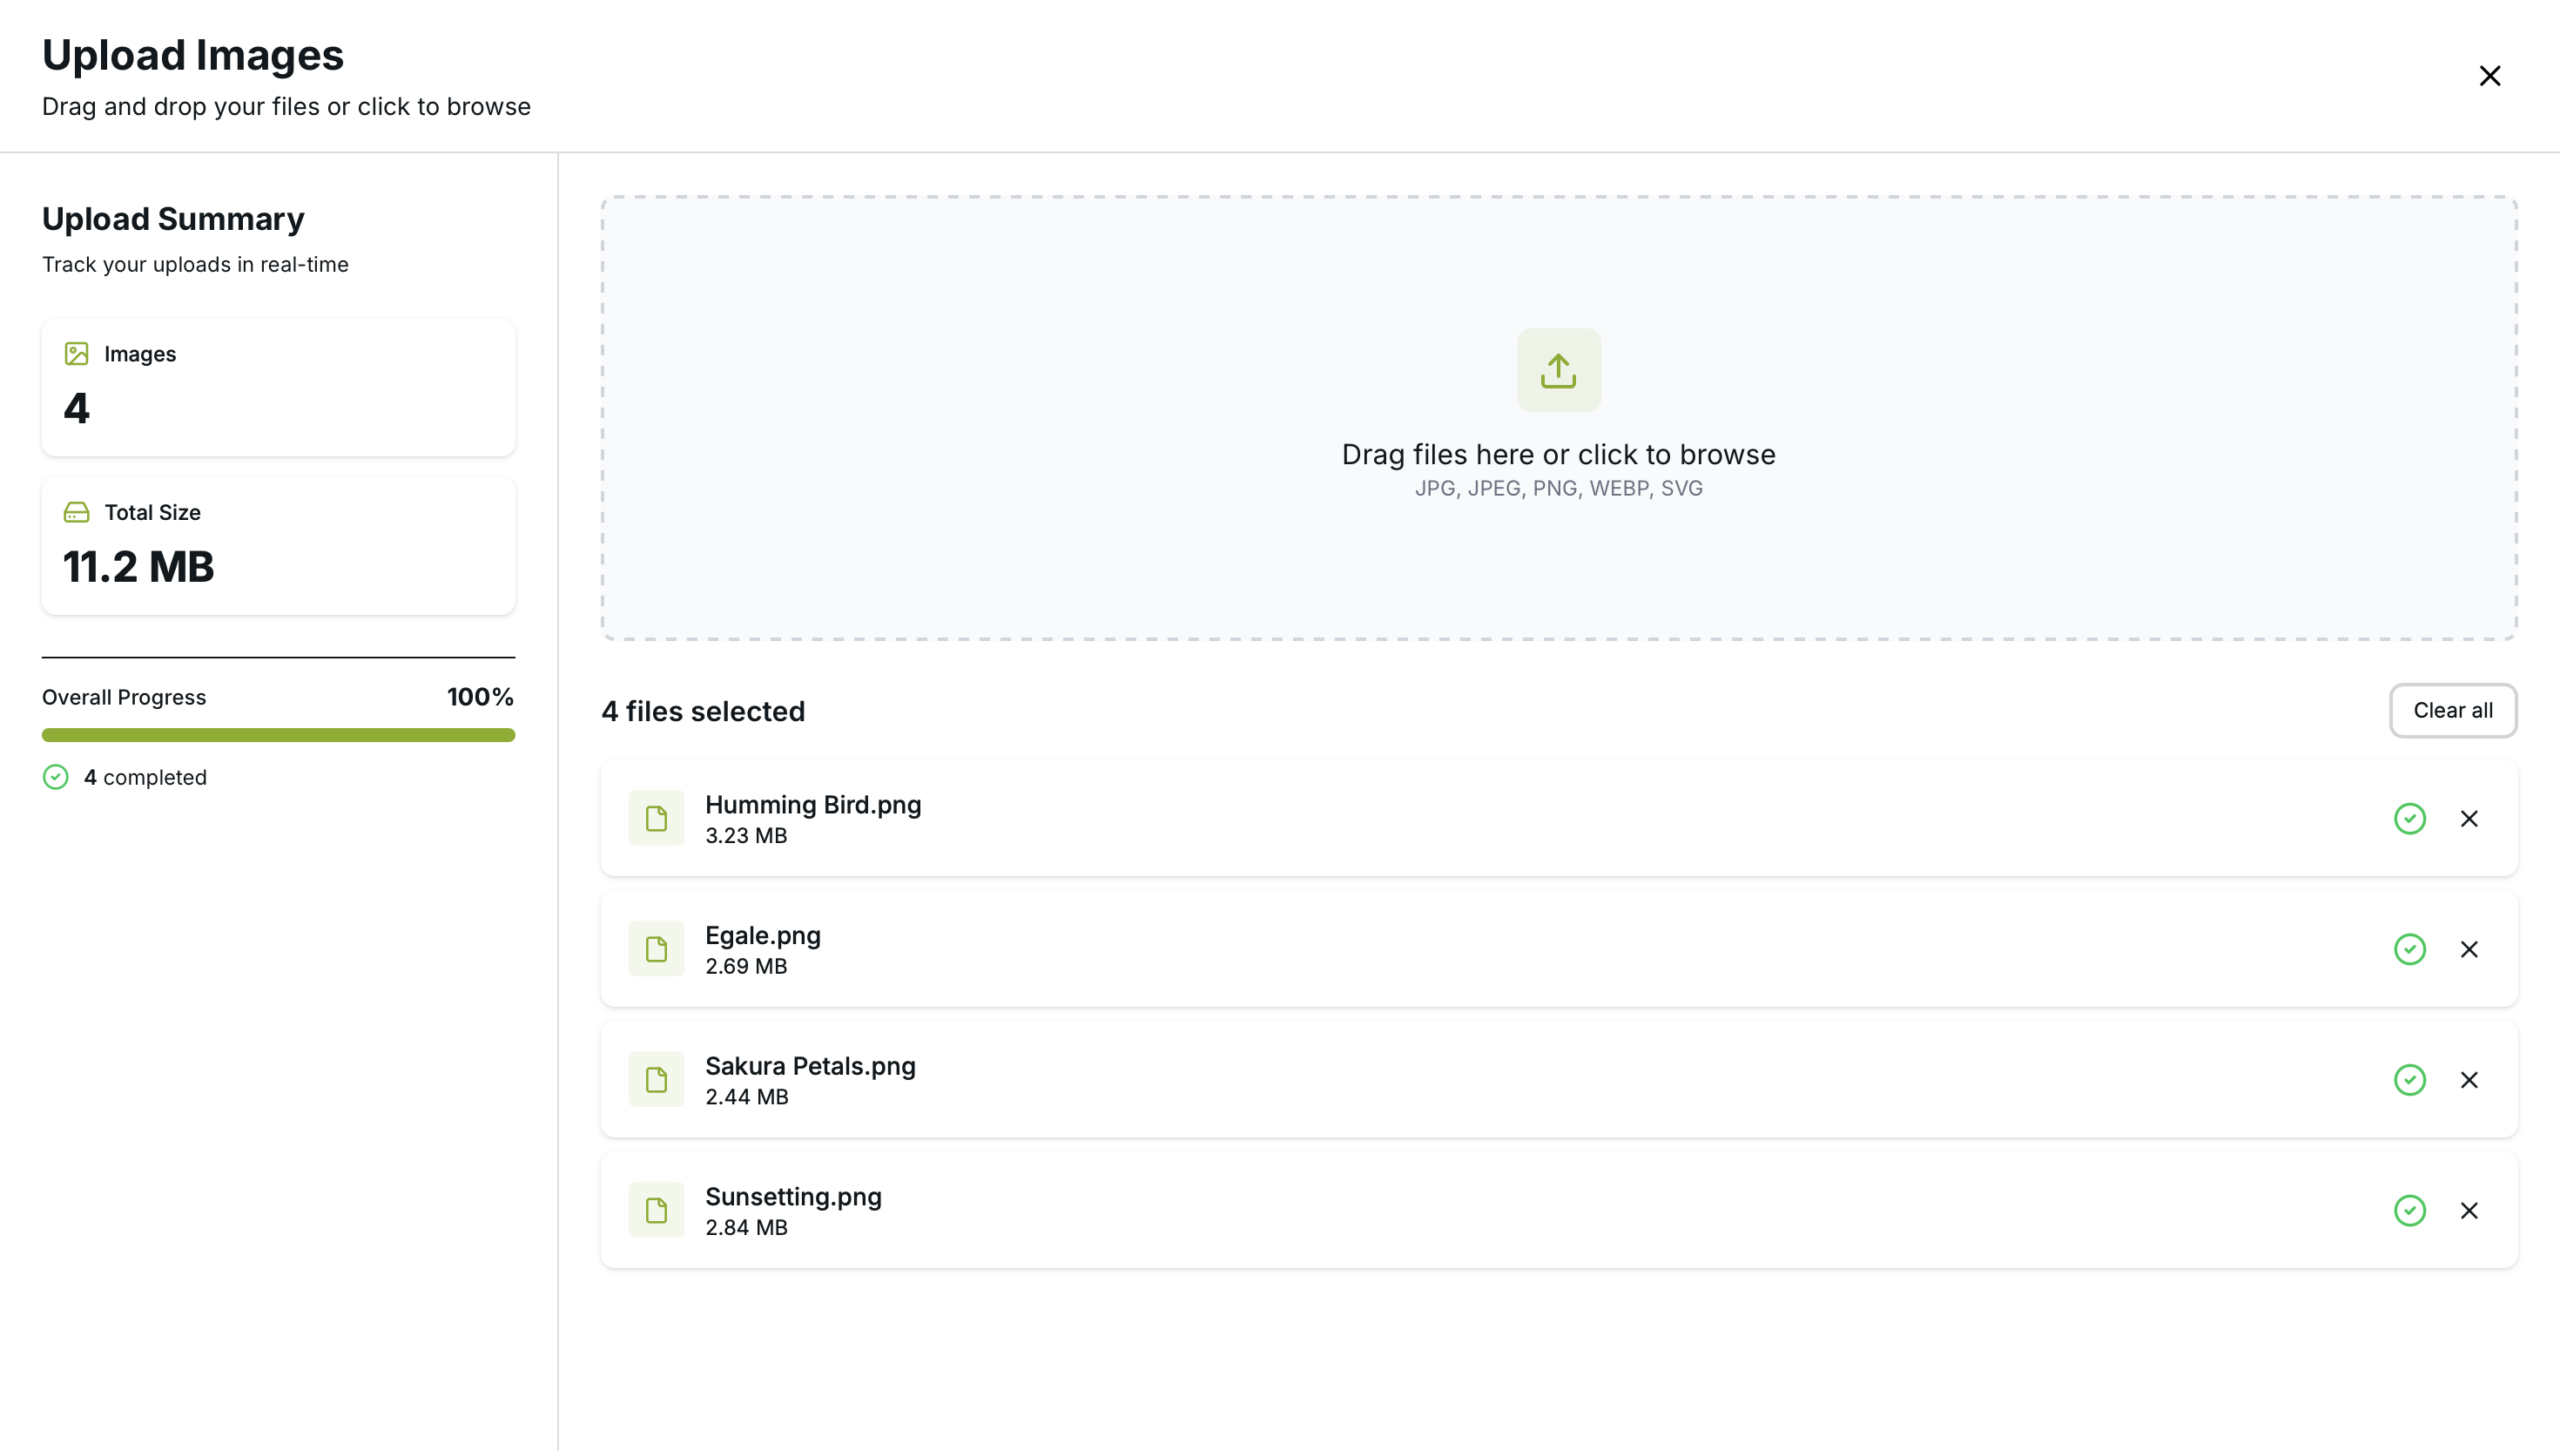Click the file icon beside Humming Bird.png
Screen dimensions: 2560x1451
[x=656, y=819]
